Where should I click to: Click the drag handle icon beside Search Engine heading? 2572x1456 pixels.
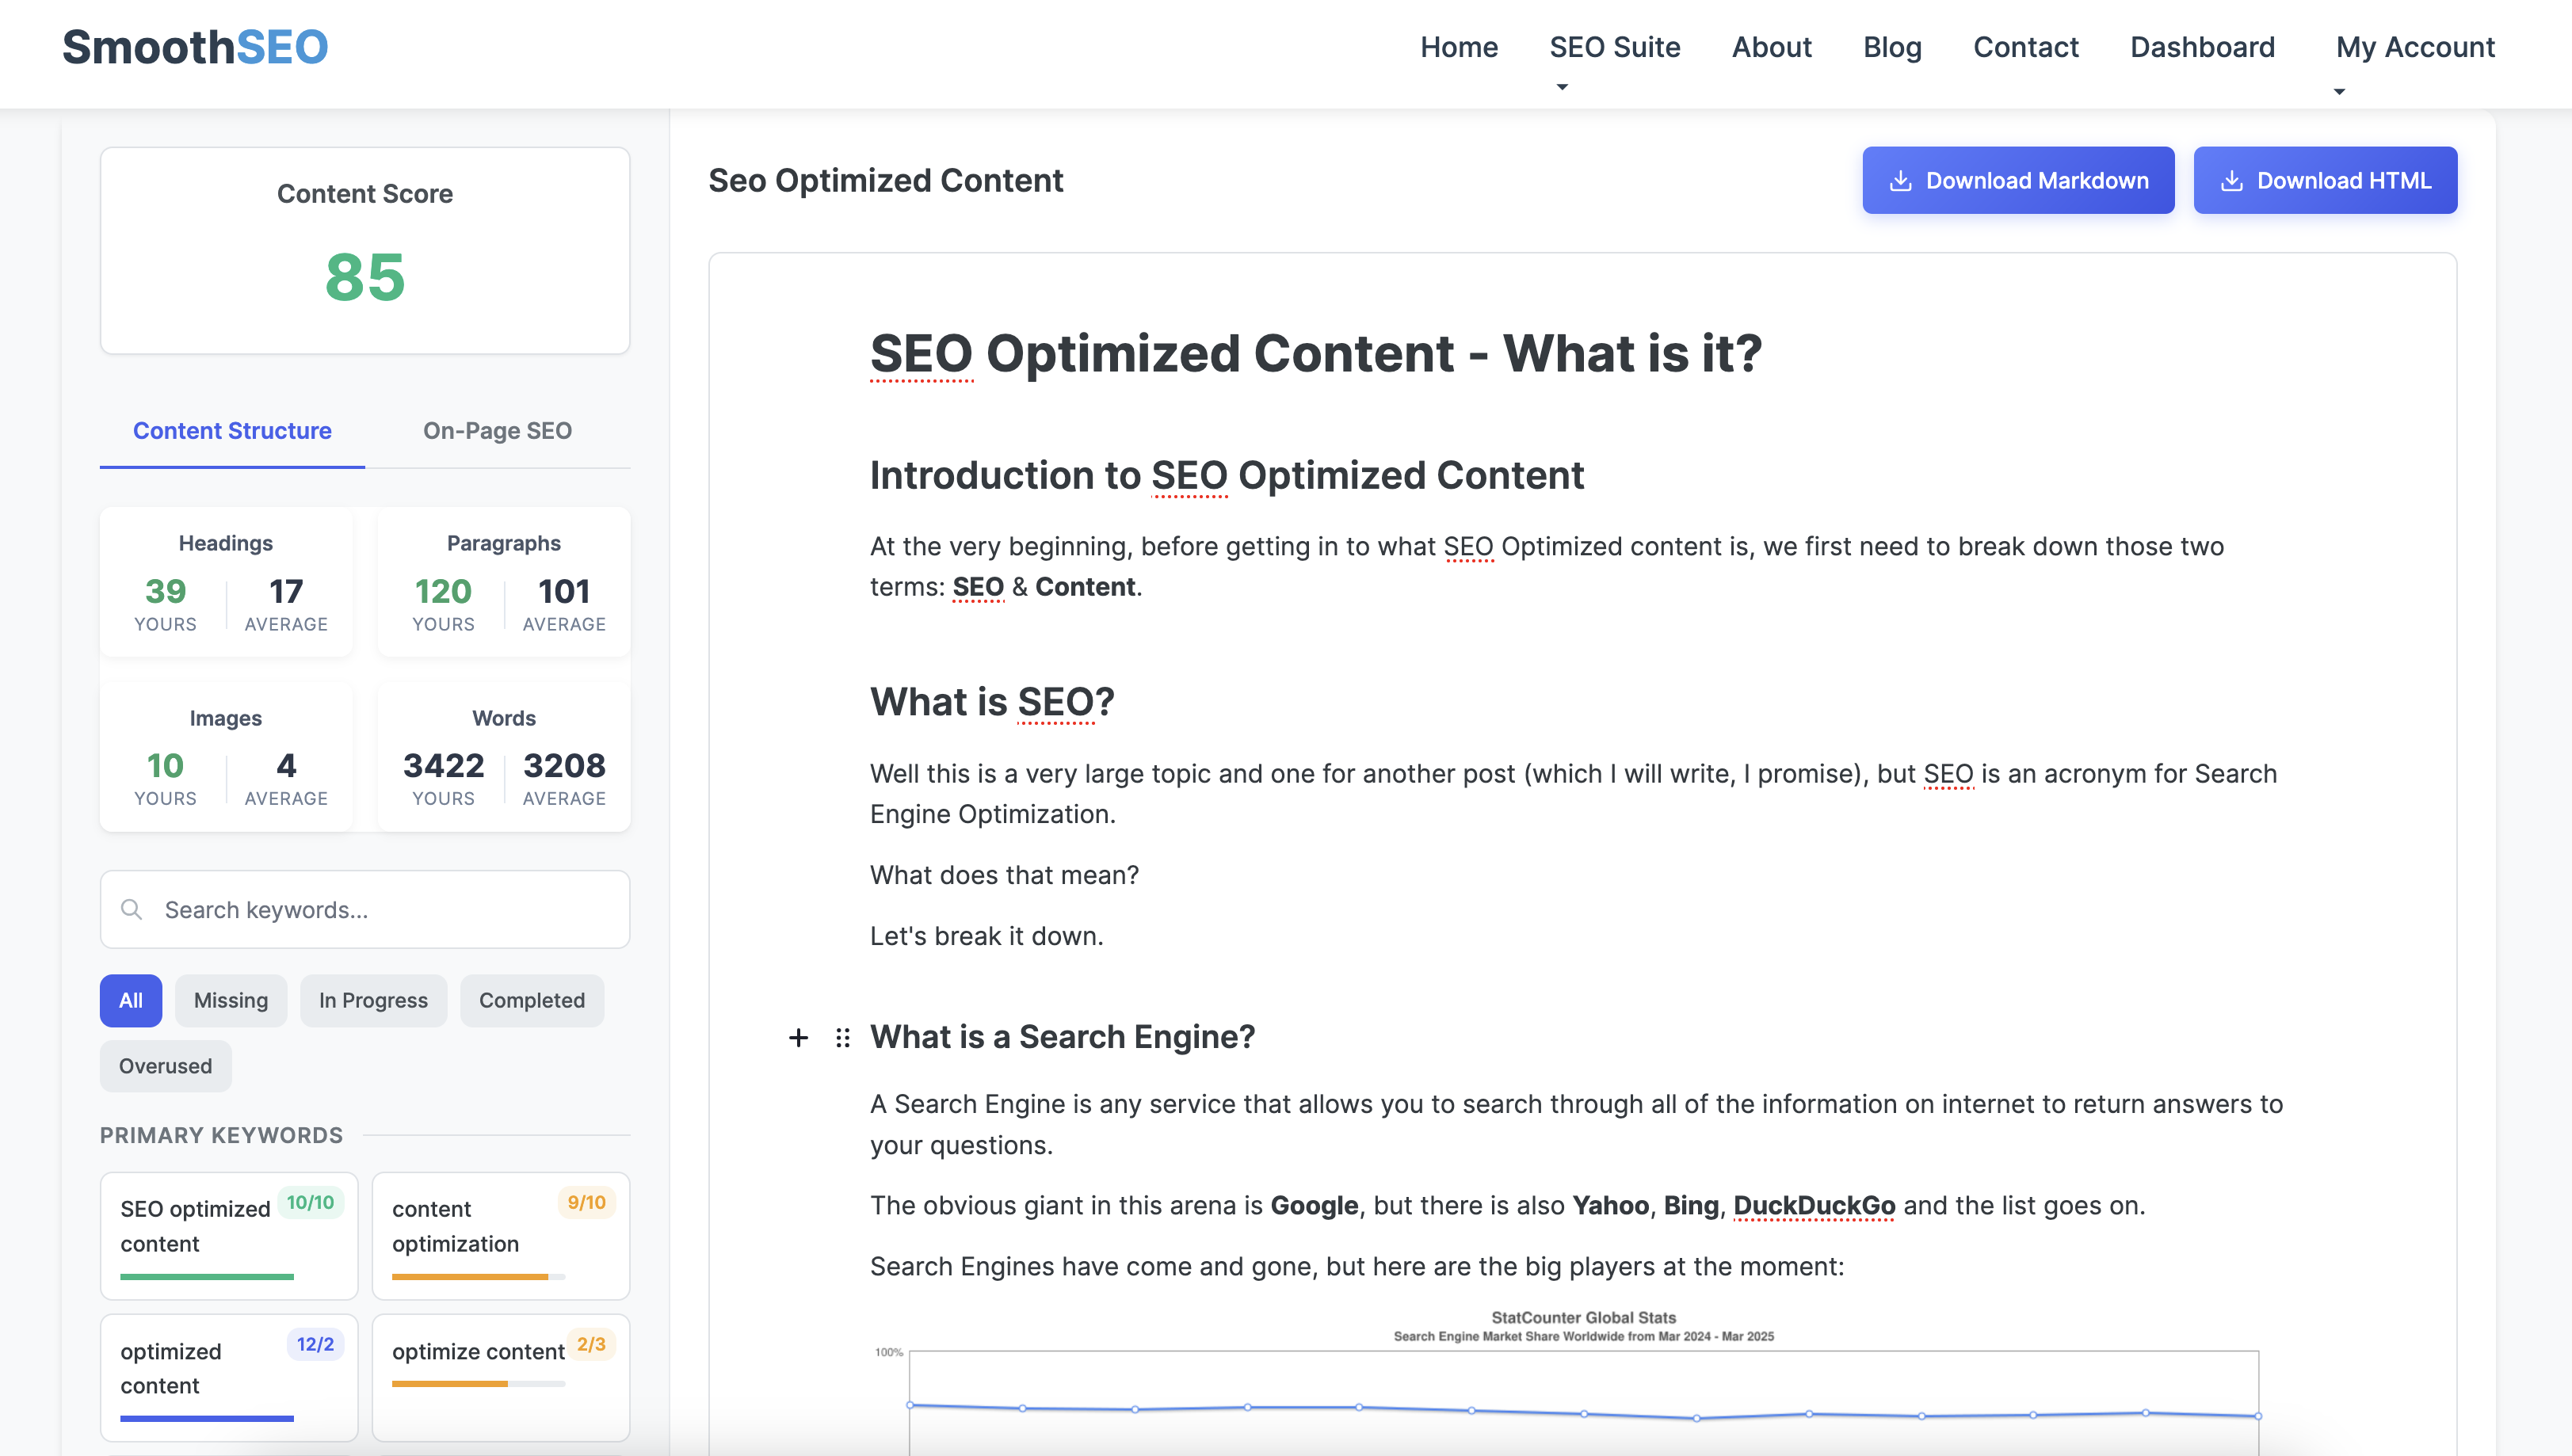(843, 1037)
